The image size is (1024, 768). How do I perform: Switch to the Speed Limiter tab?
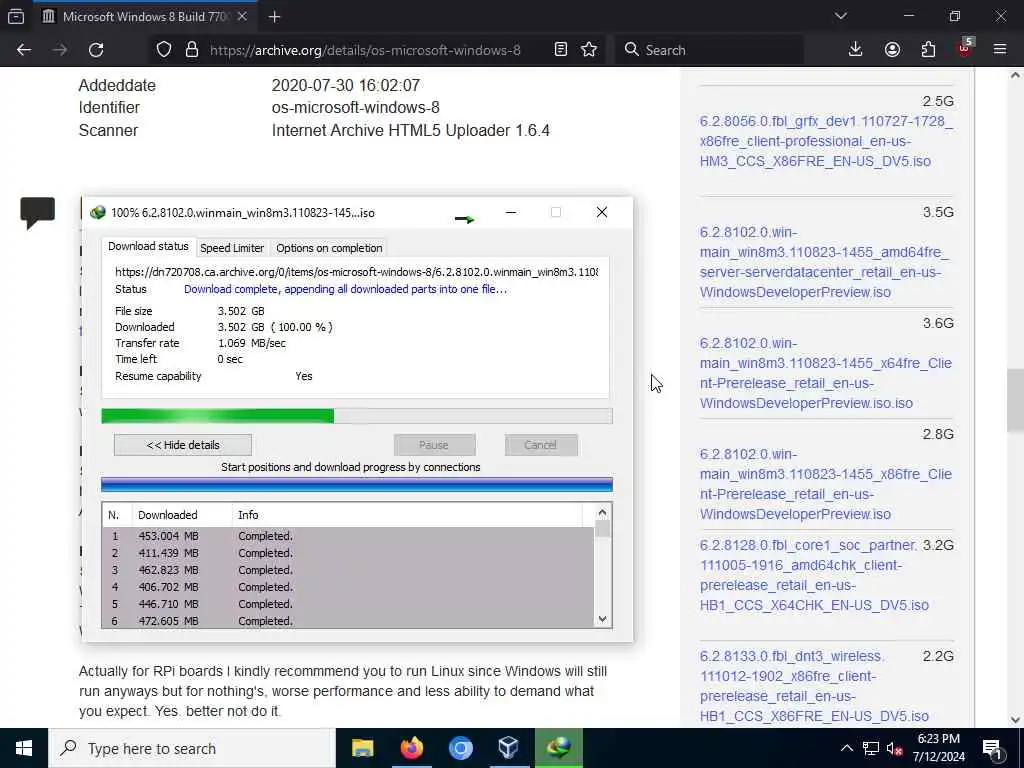coord(232,248)
